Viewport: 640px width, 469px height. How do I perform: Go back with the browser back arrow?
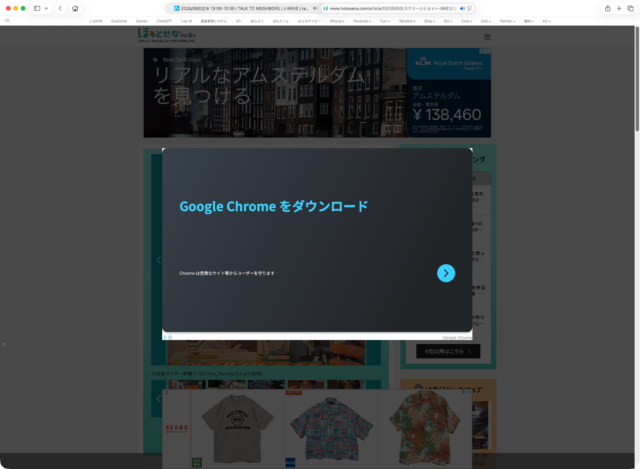pyautogui.click(x=60, y=8)
